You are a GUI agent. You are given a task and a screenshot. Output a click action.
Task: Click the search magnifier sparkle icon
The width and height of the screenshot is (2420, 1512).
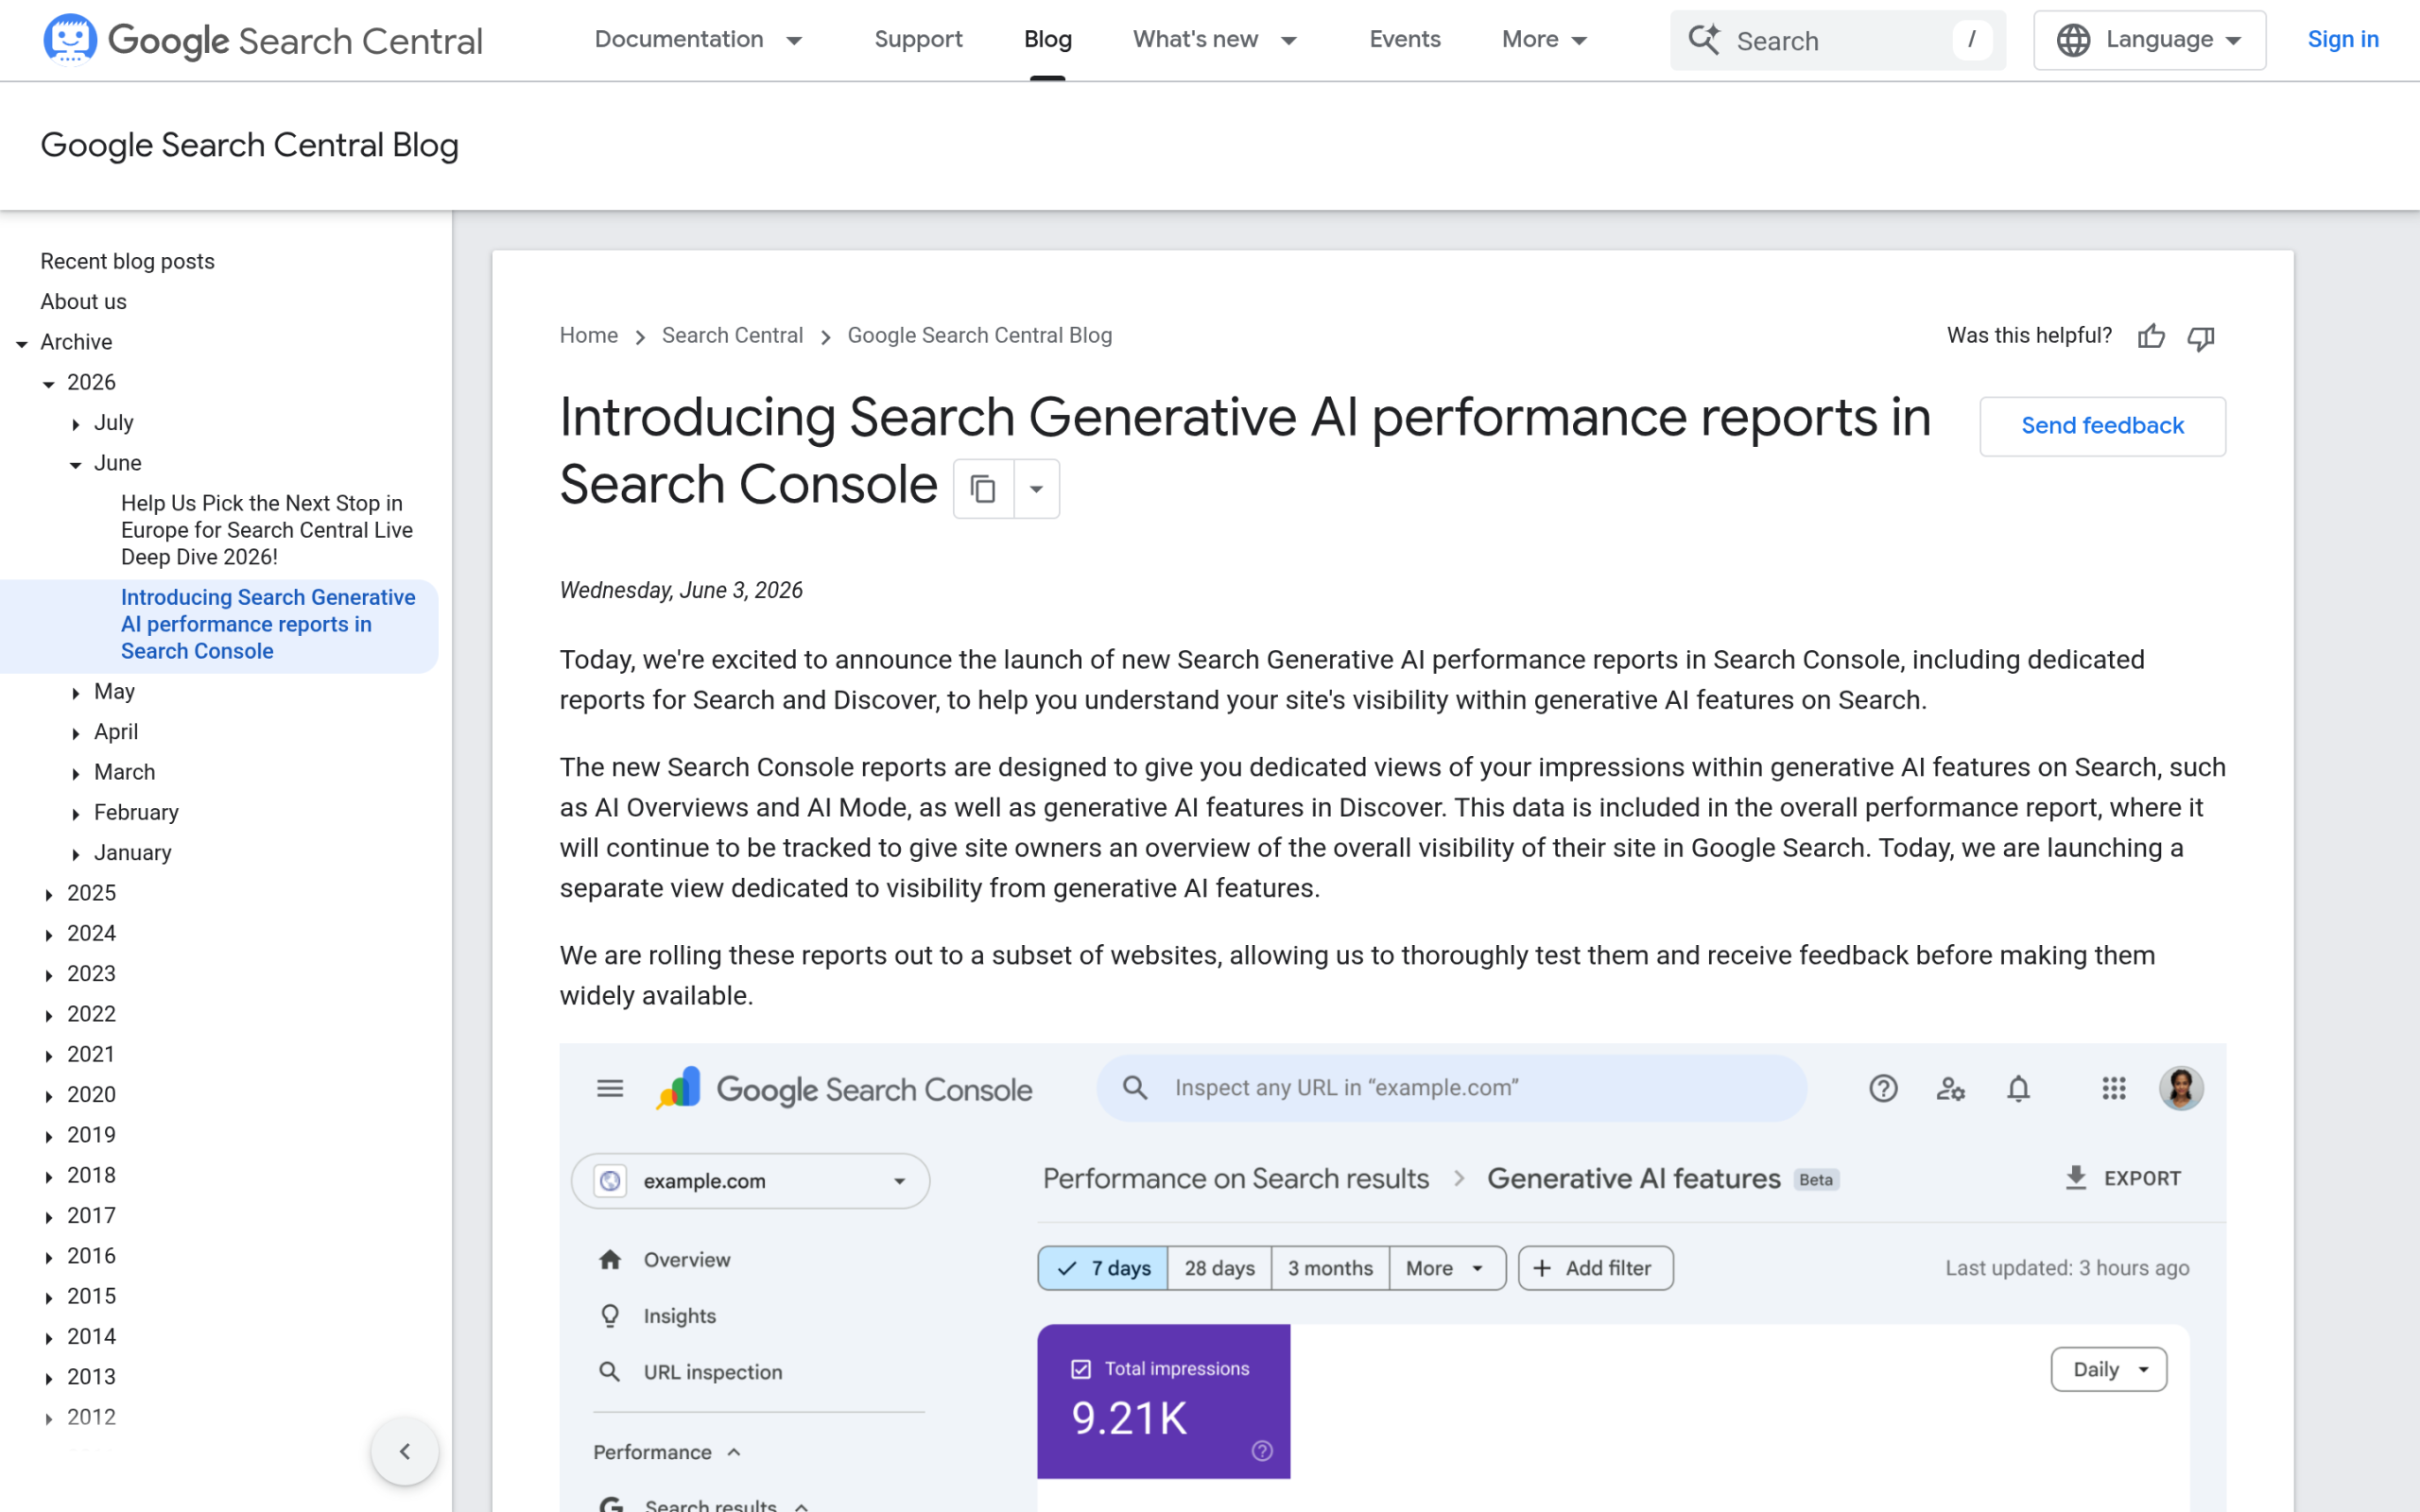(1704, 40)
